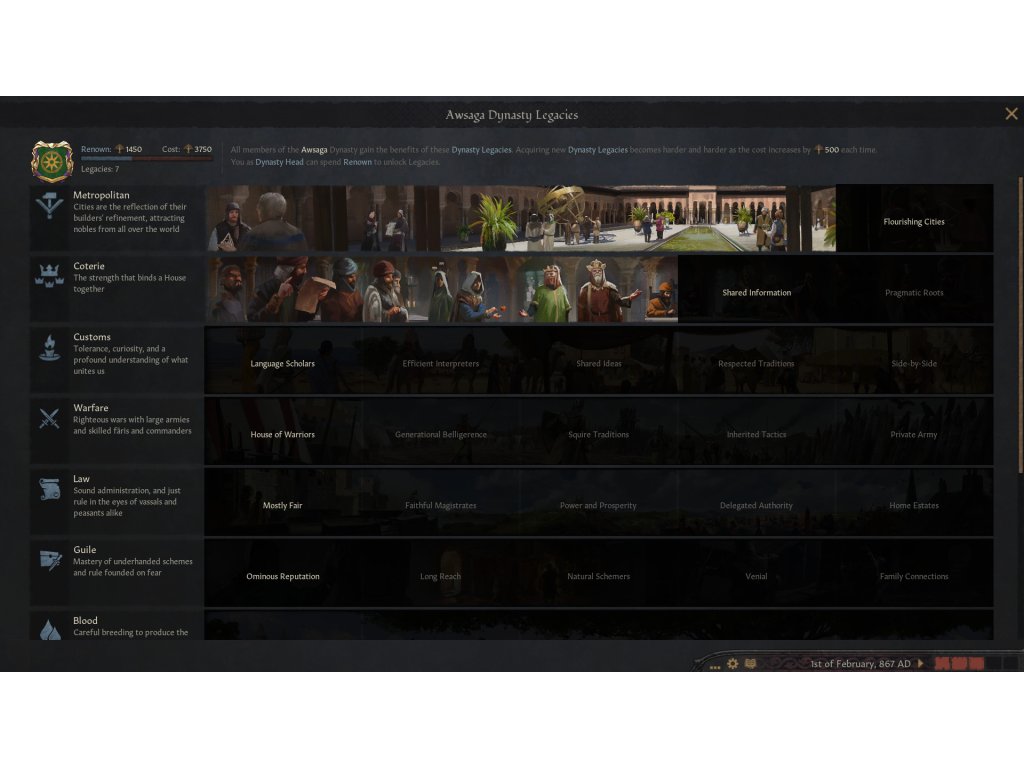Click the Metropolitan courtyard artwork
Screen dimensions: 1024x768
coord(520,218)
